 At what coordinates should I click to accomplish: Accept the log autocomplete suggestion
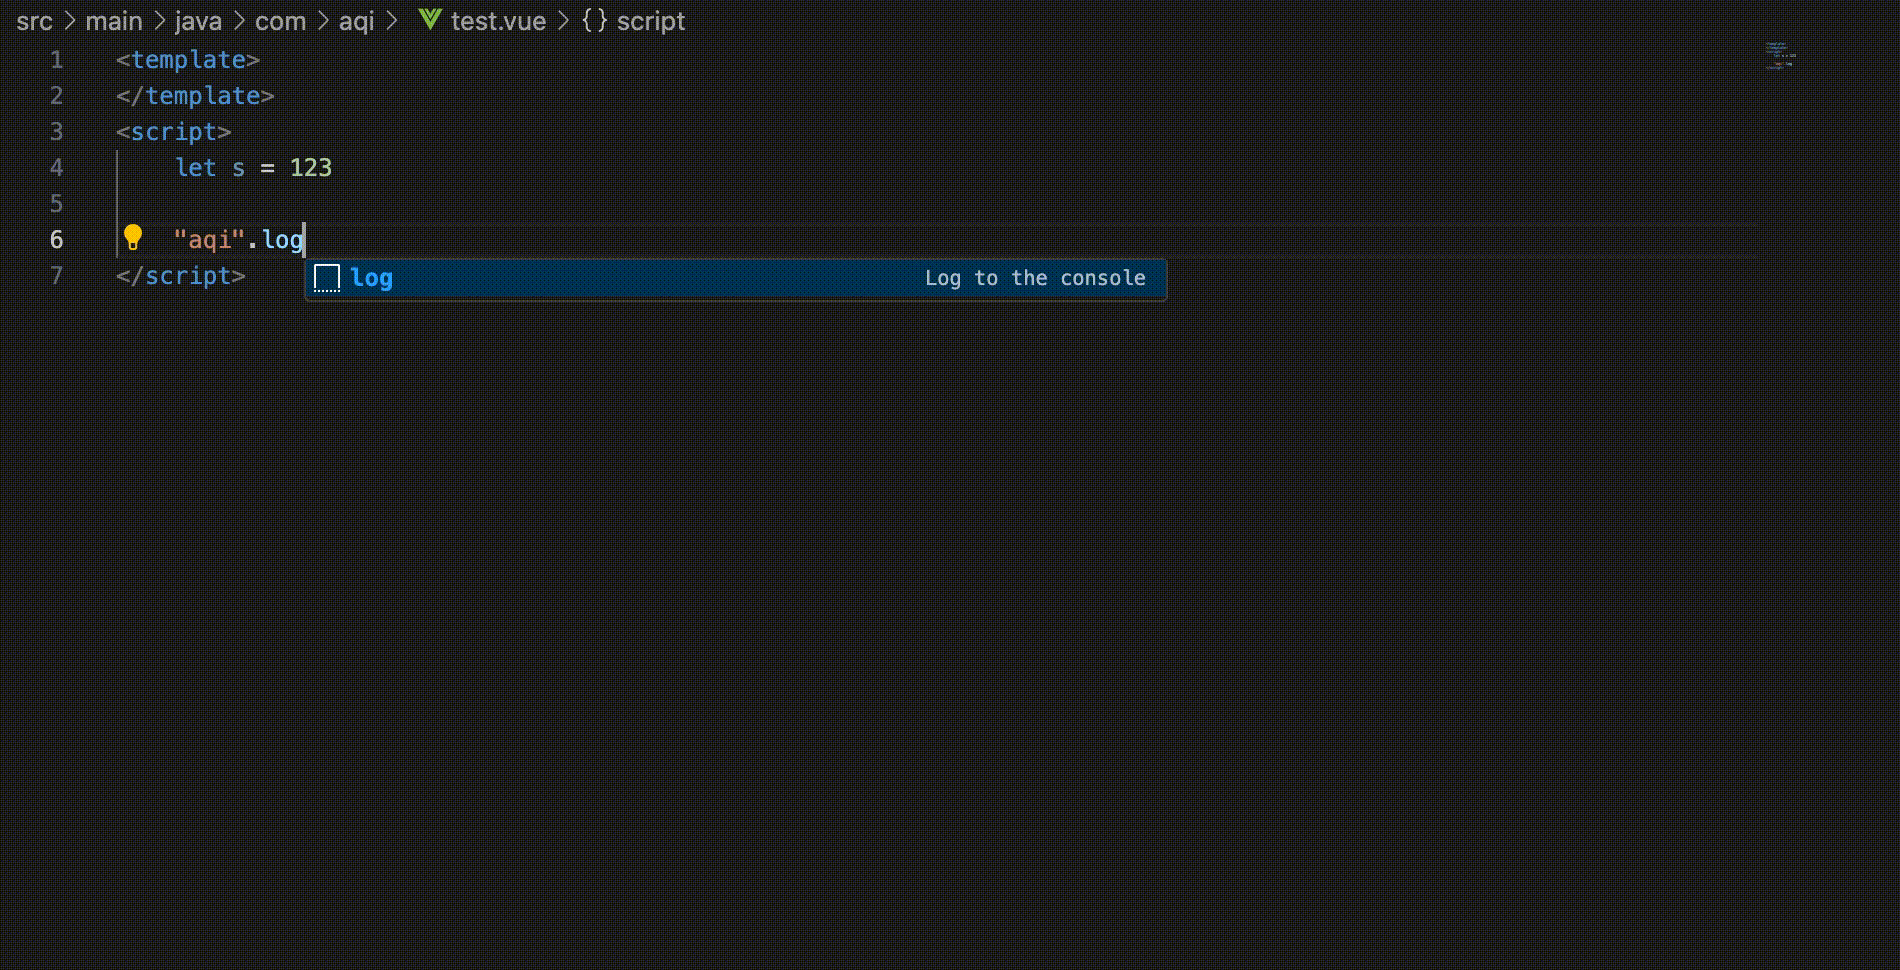point(372,278)
